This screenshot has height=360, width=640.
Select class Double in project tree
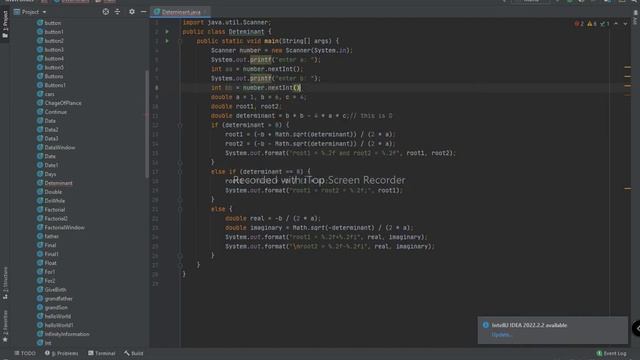click(x=49, y=192)
